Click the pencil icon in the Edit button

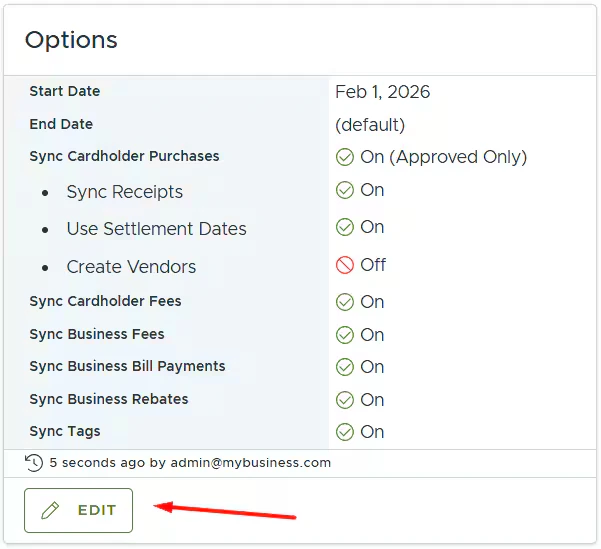pos(50,510)
